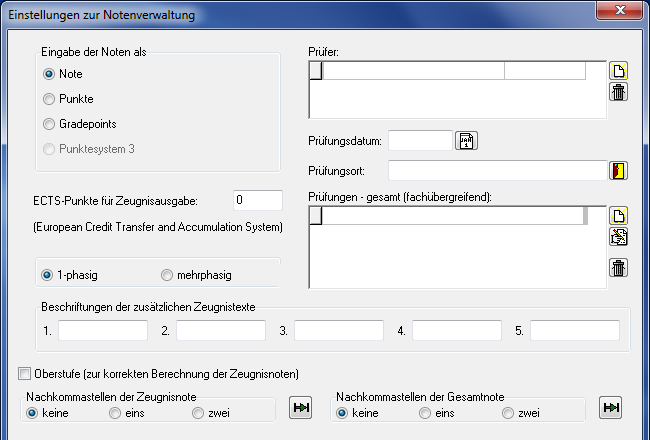Image resolution: width=650 pixels, height=440 pixels.
Task: Edit entry in Prüfungen gesamt list
Action: click(x=618, y=237)
